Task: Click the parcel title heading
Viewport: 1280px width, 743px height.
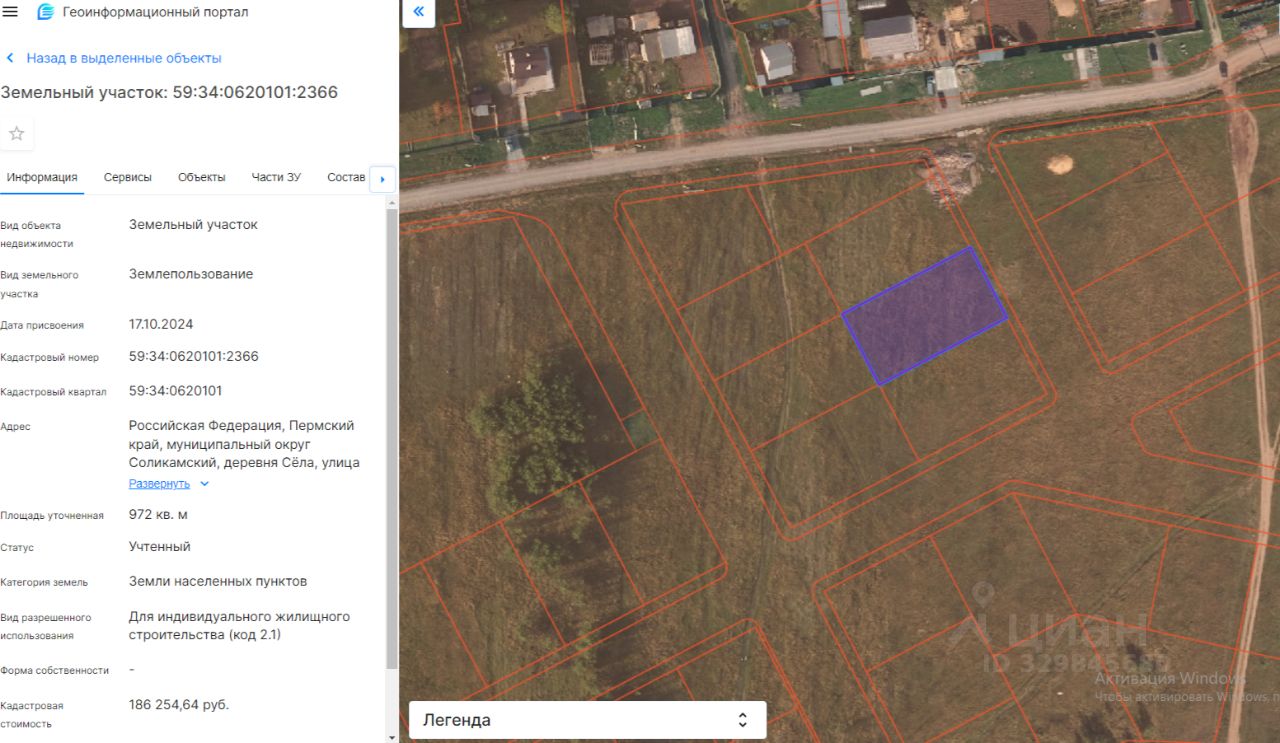Action: [x=169, y=93]
